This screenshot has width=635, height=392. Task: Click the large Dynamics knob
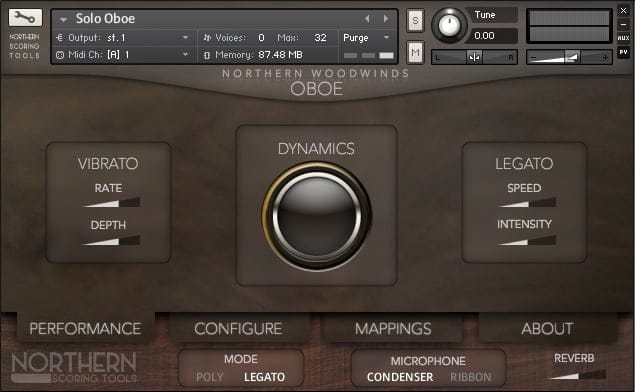click(317, 216)
